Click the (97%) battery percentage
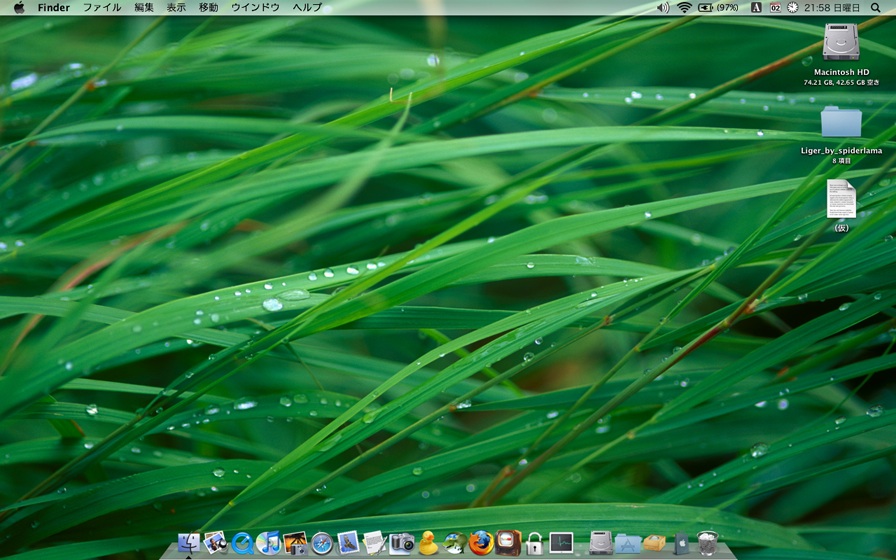The width and height of the screenshot is (896, 560). point(727,7)
